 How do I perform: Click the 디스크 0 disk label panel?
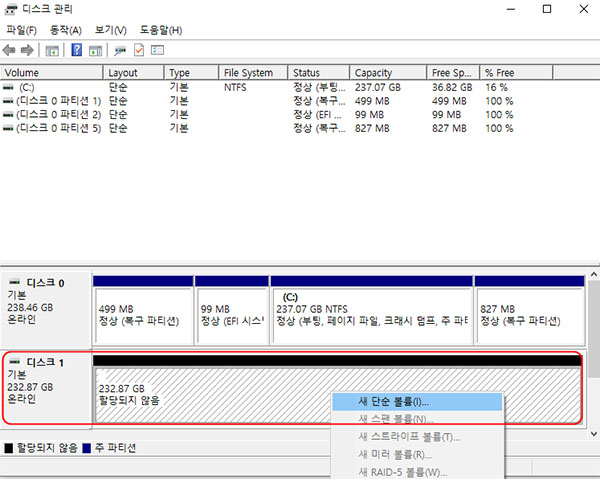tap(46, 308)
